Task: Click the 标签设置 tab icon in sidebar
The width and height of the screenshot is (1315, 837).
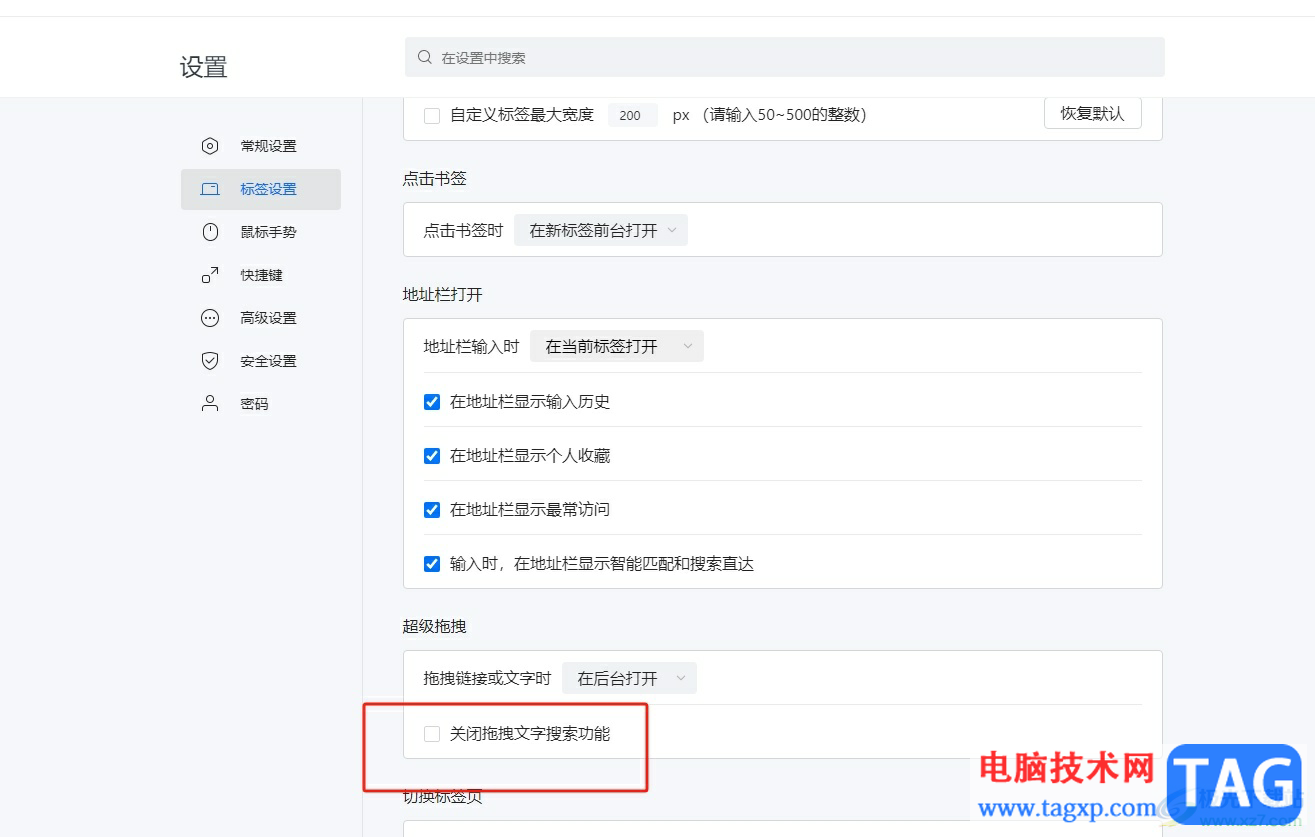Action: tap(209, 188)
